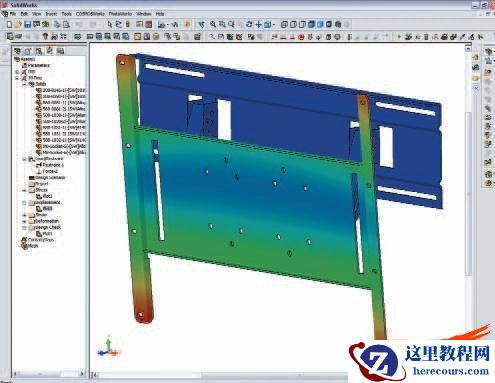Image resolution: width=495 pixels, height=383 pixels.
Task: Switch display to Hidden Lines Visible
Action: pos(293,24)
